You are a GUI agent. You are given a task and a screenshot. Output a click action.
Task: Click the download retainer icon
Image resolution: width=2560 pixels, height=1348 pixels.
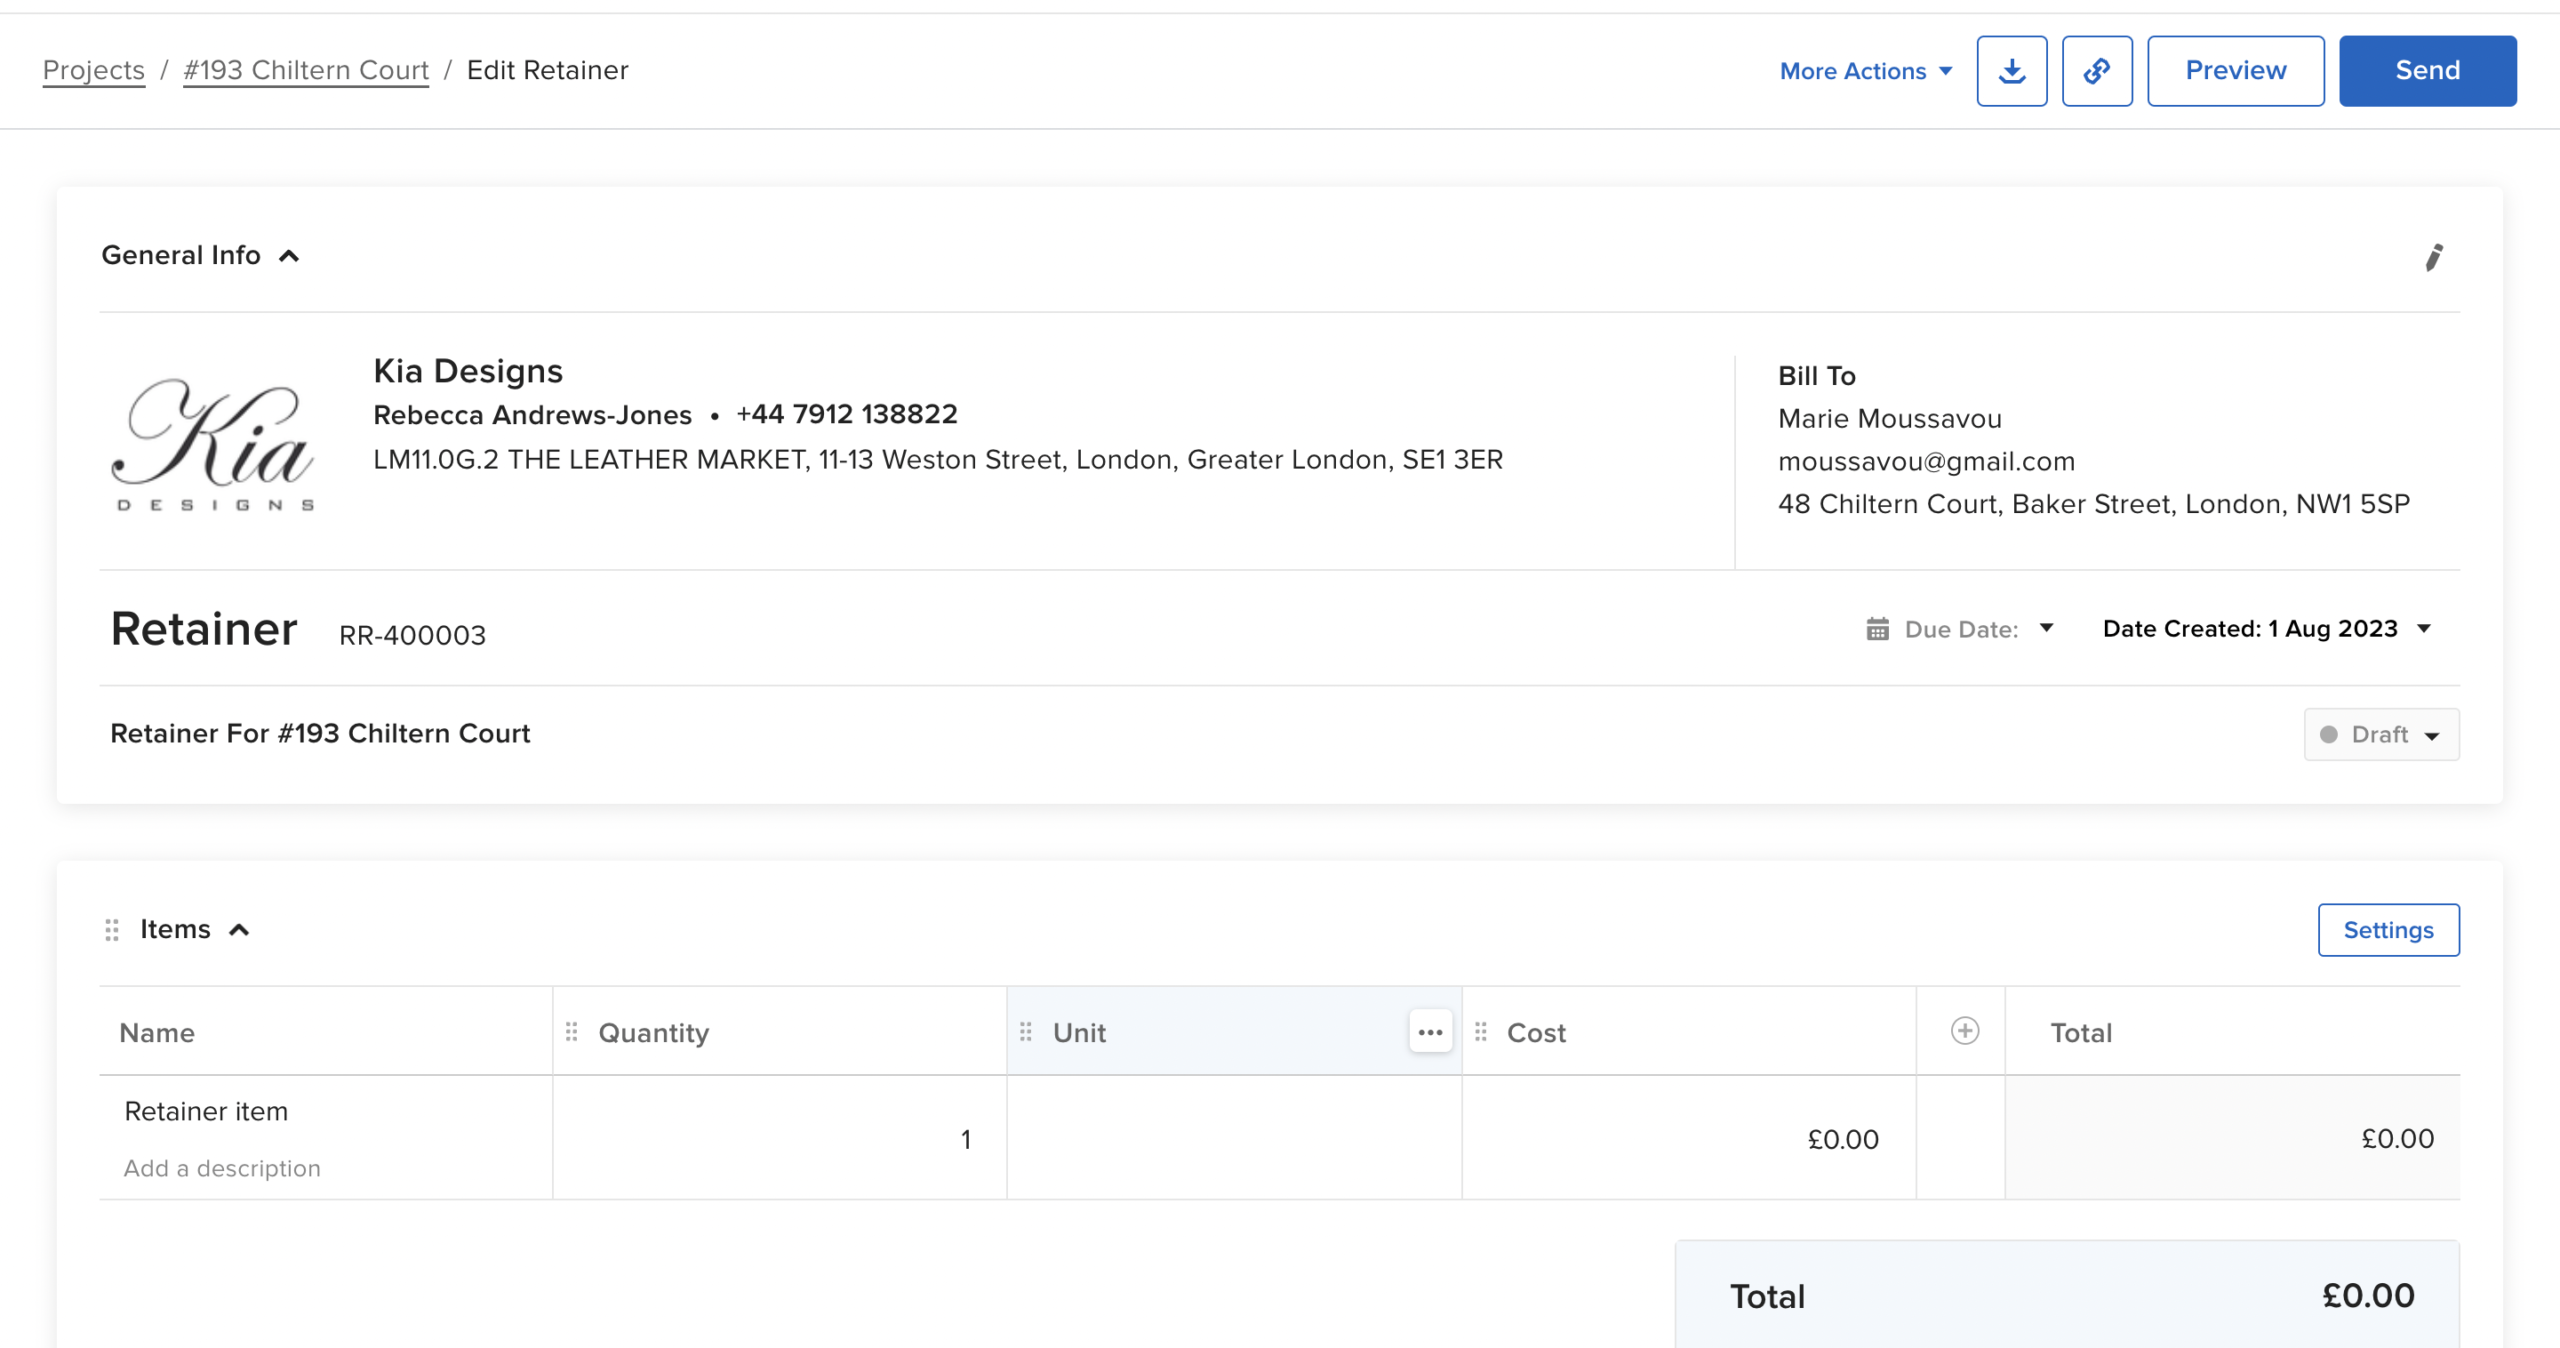coord(2011,71)
